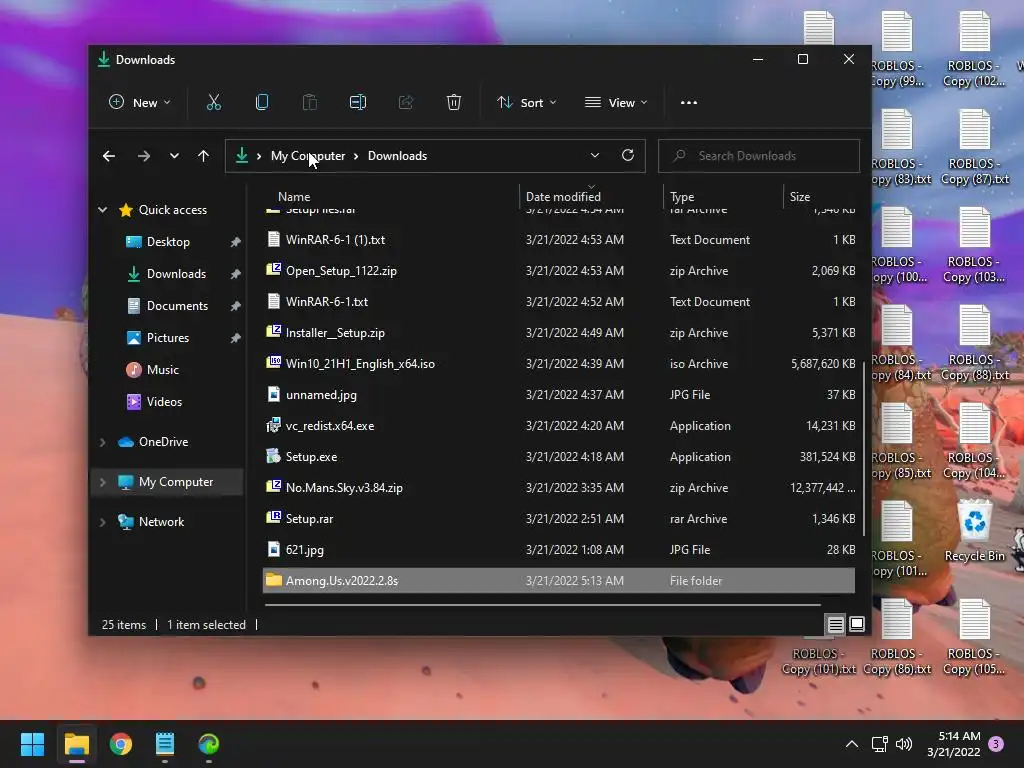The height and width of the screenshot is (768, 1024).
Task: Select file Installer__Setup.zip
Action: click(559, 332)
